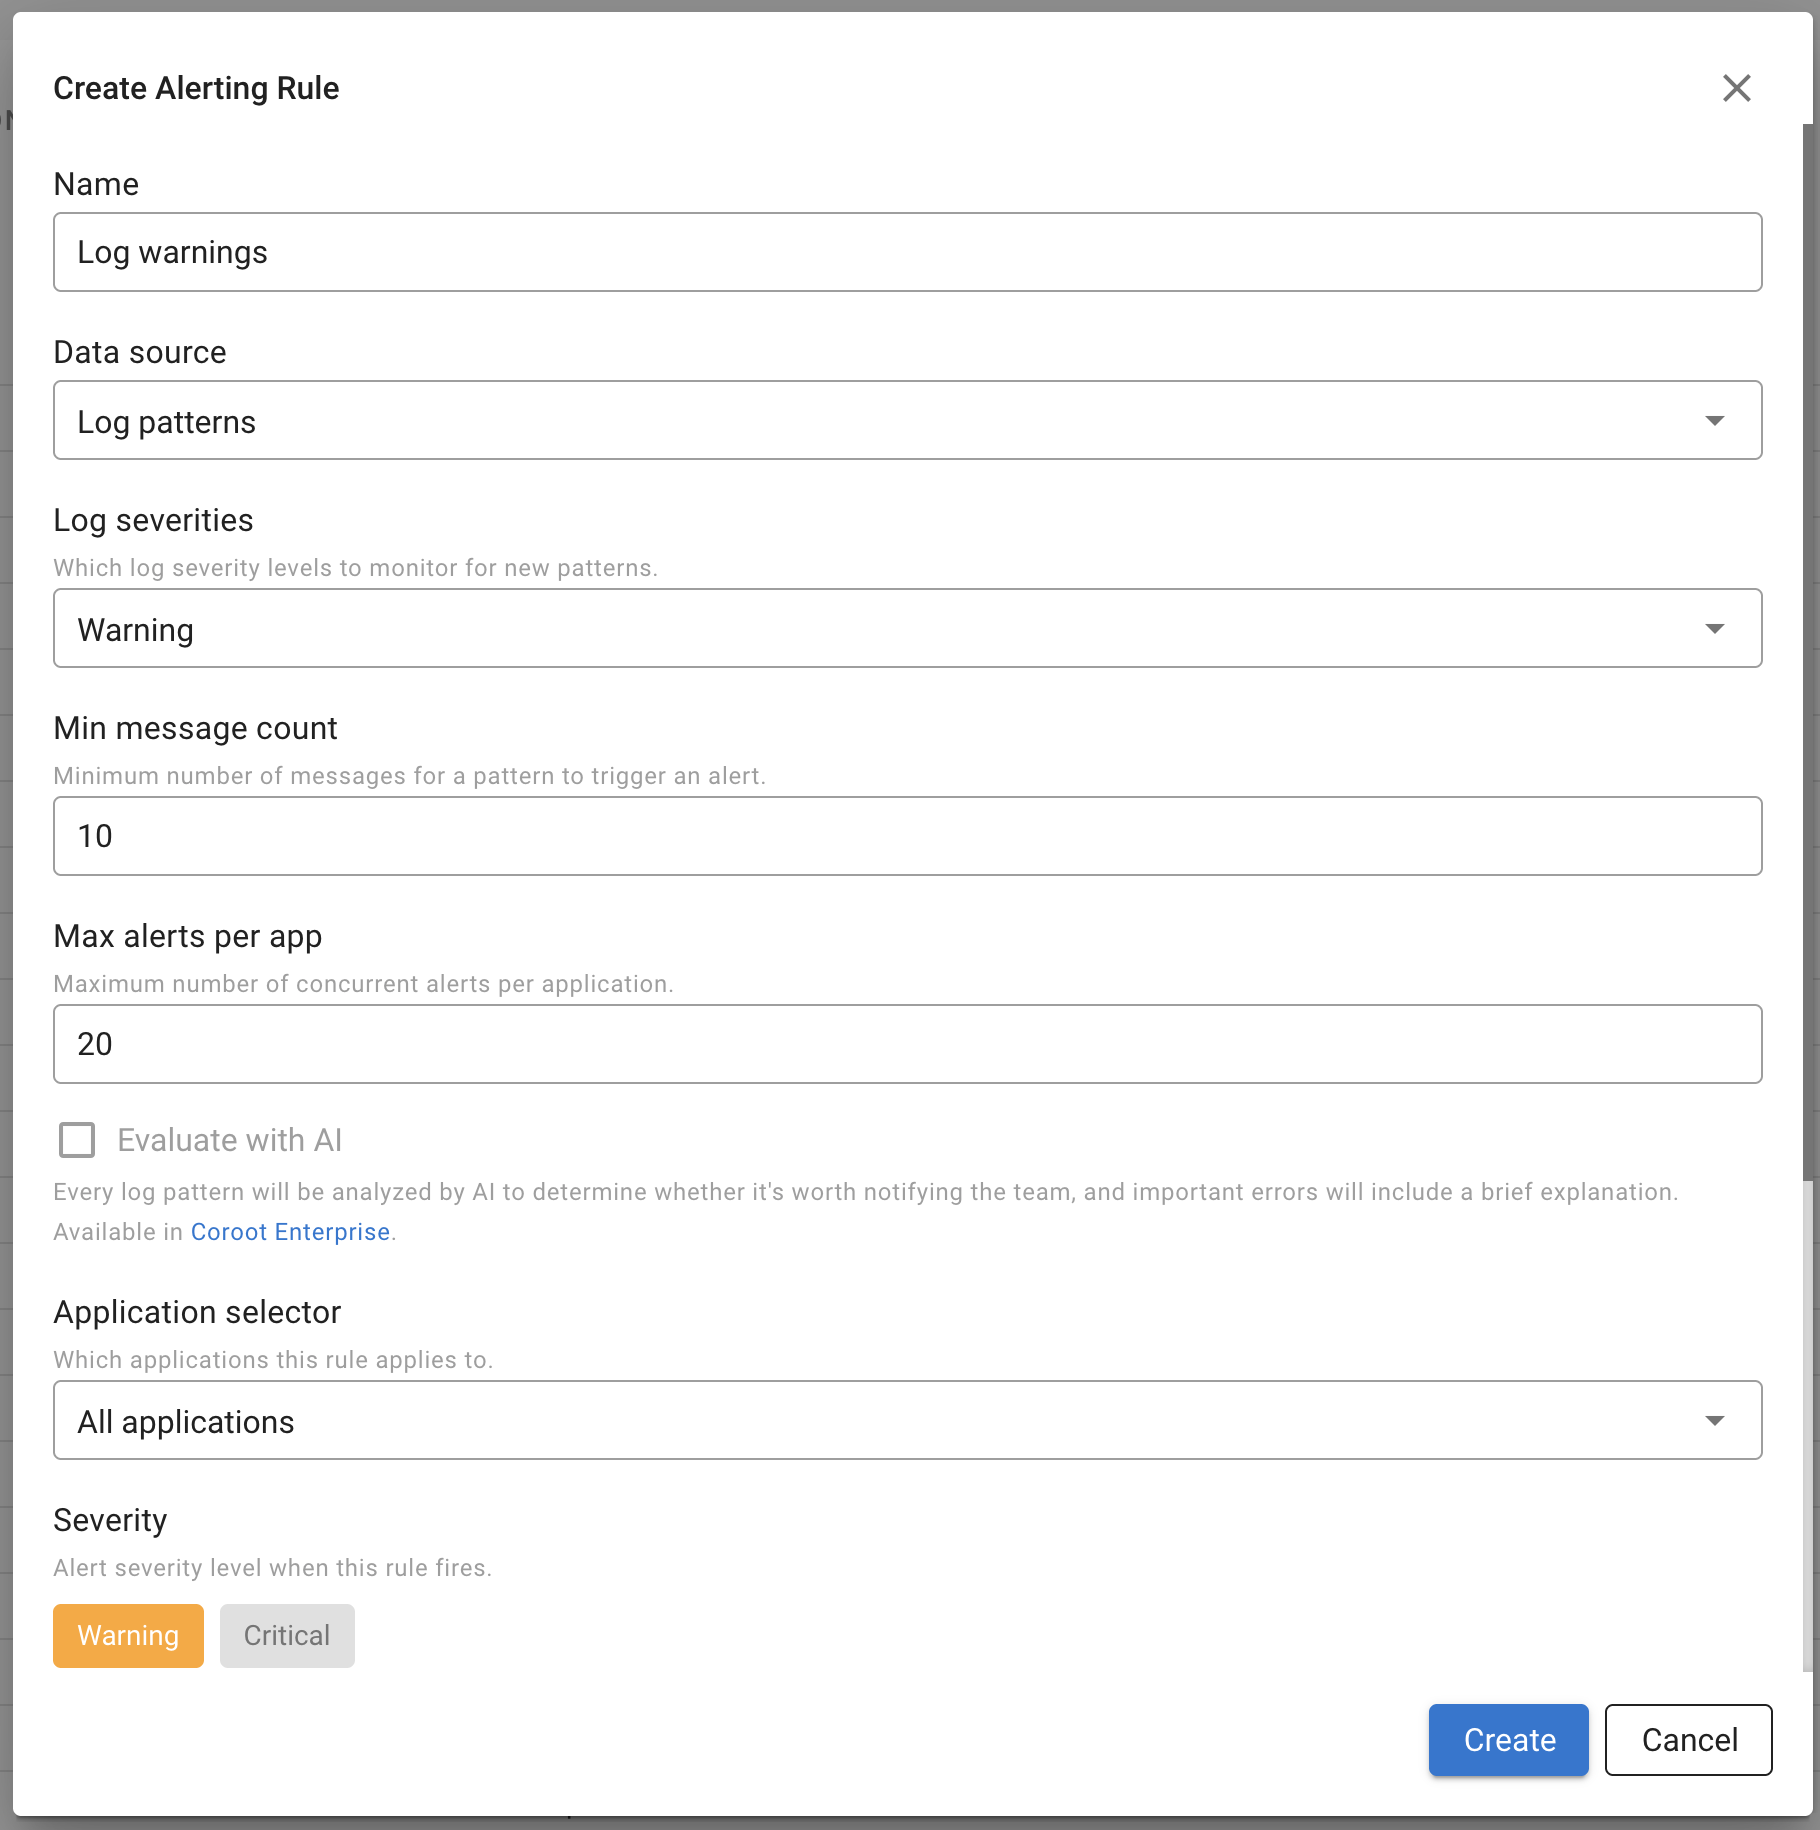Image resolution: width=1820 pixels, height=1830 pixels.
Task: Click the Create button
Action: [x=1508, y=1740]
